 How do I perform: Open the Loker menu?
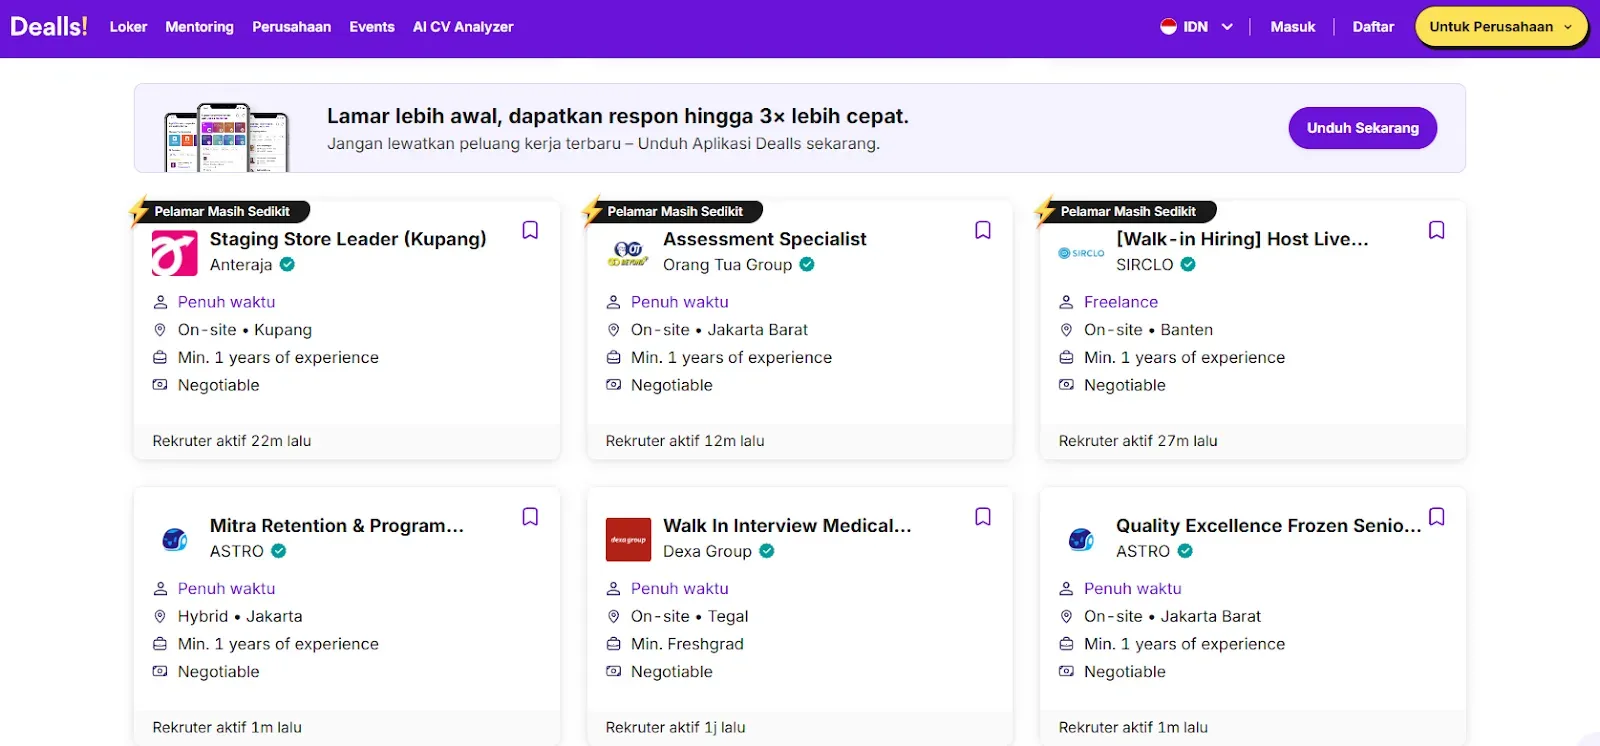128,27
